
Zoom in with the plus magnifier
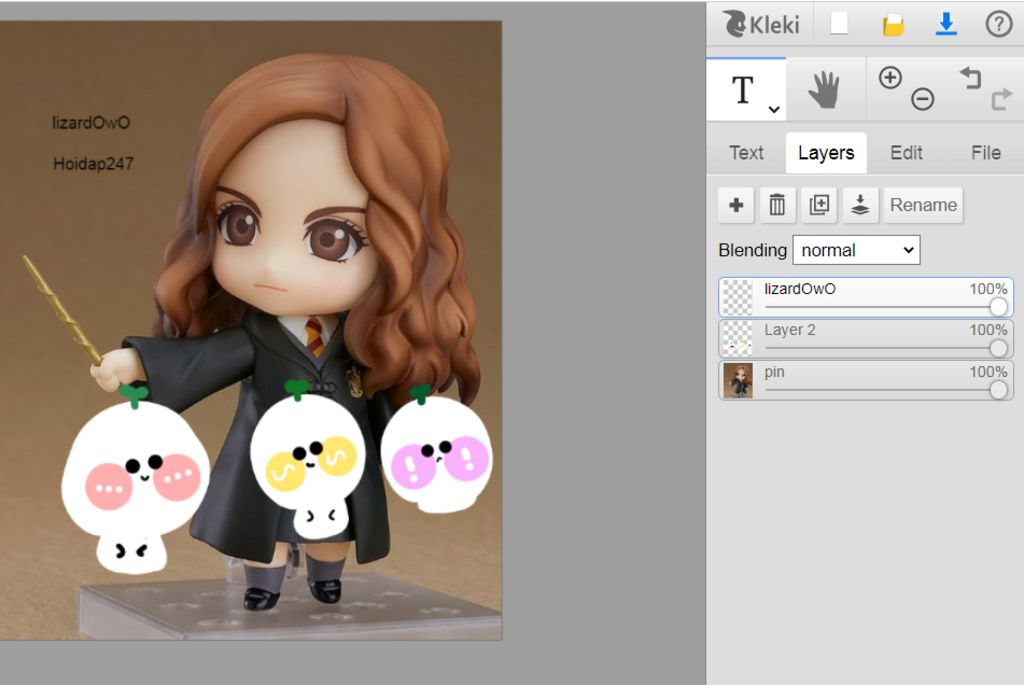890,78
